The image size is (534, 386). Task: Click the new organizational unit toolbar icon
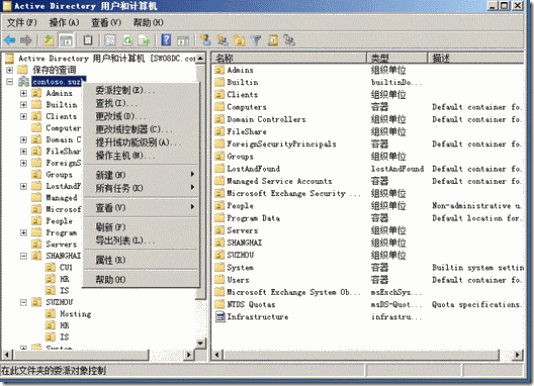(x=239, y=40)
